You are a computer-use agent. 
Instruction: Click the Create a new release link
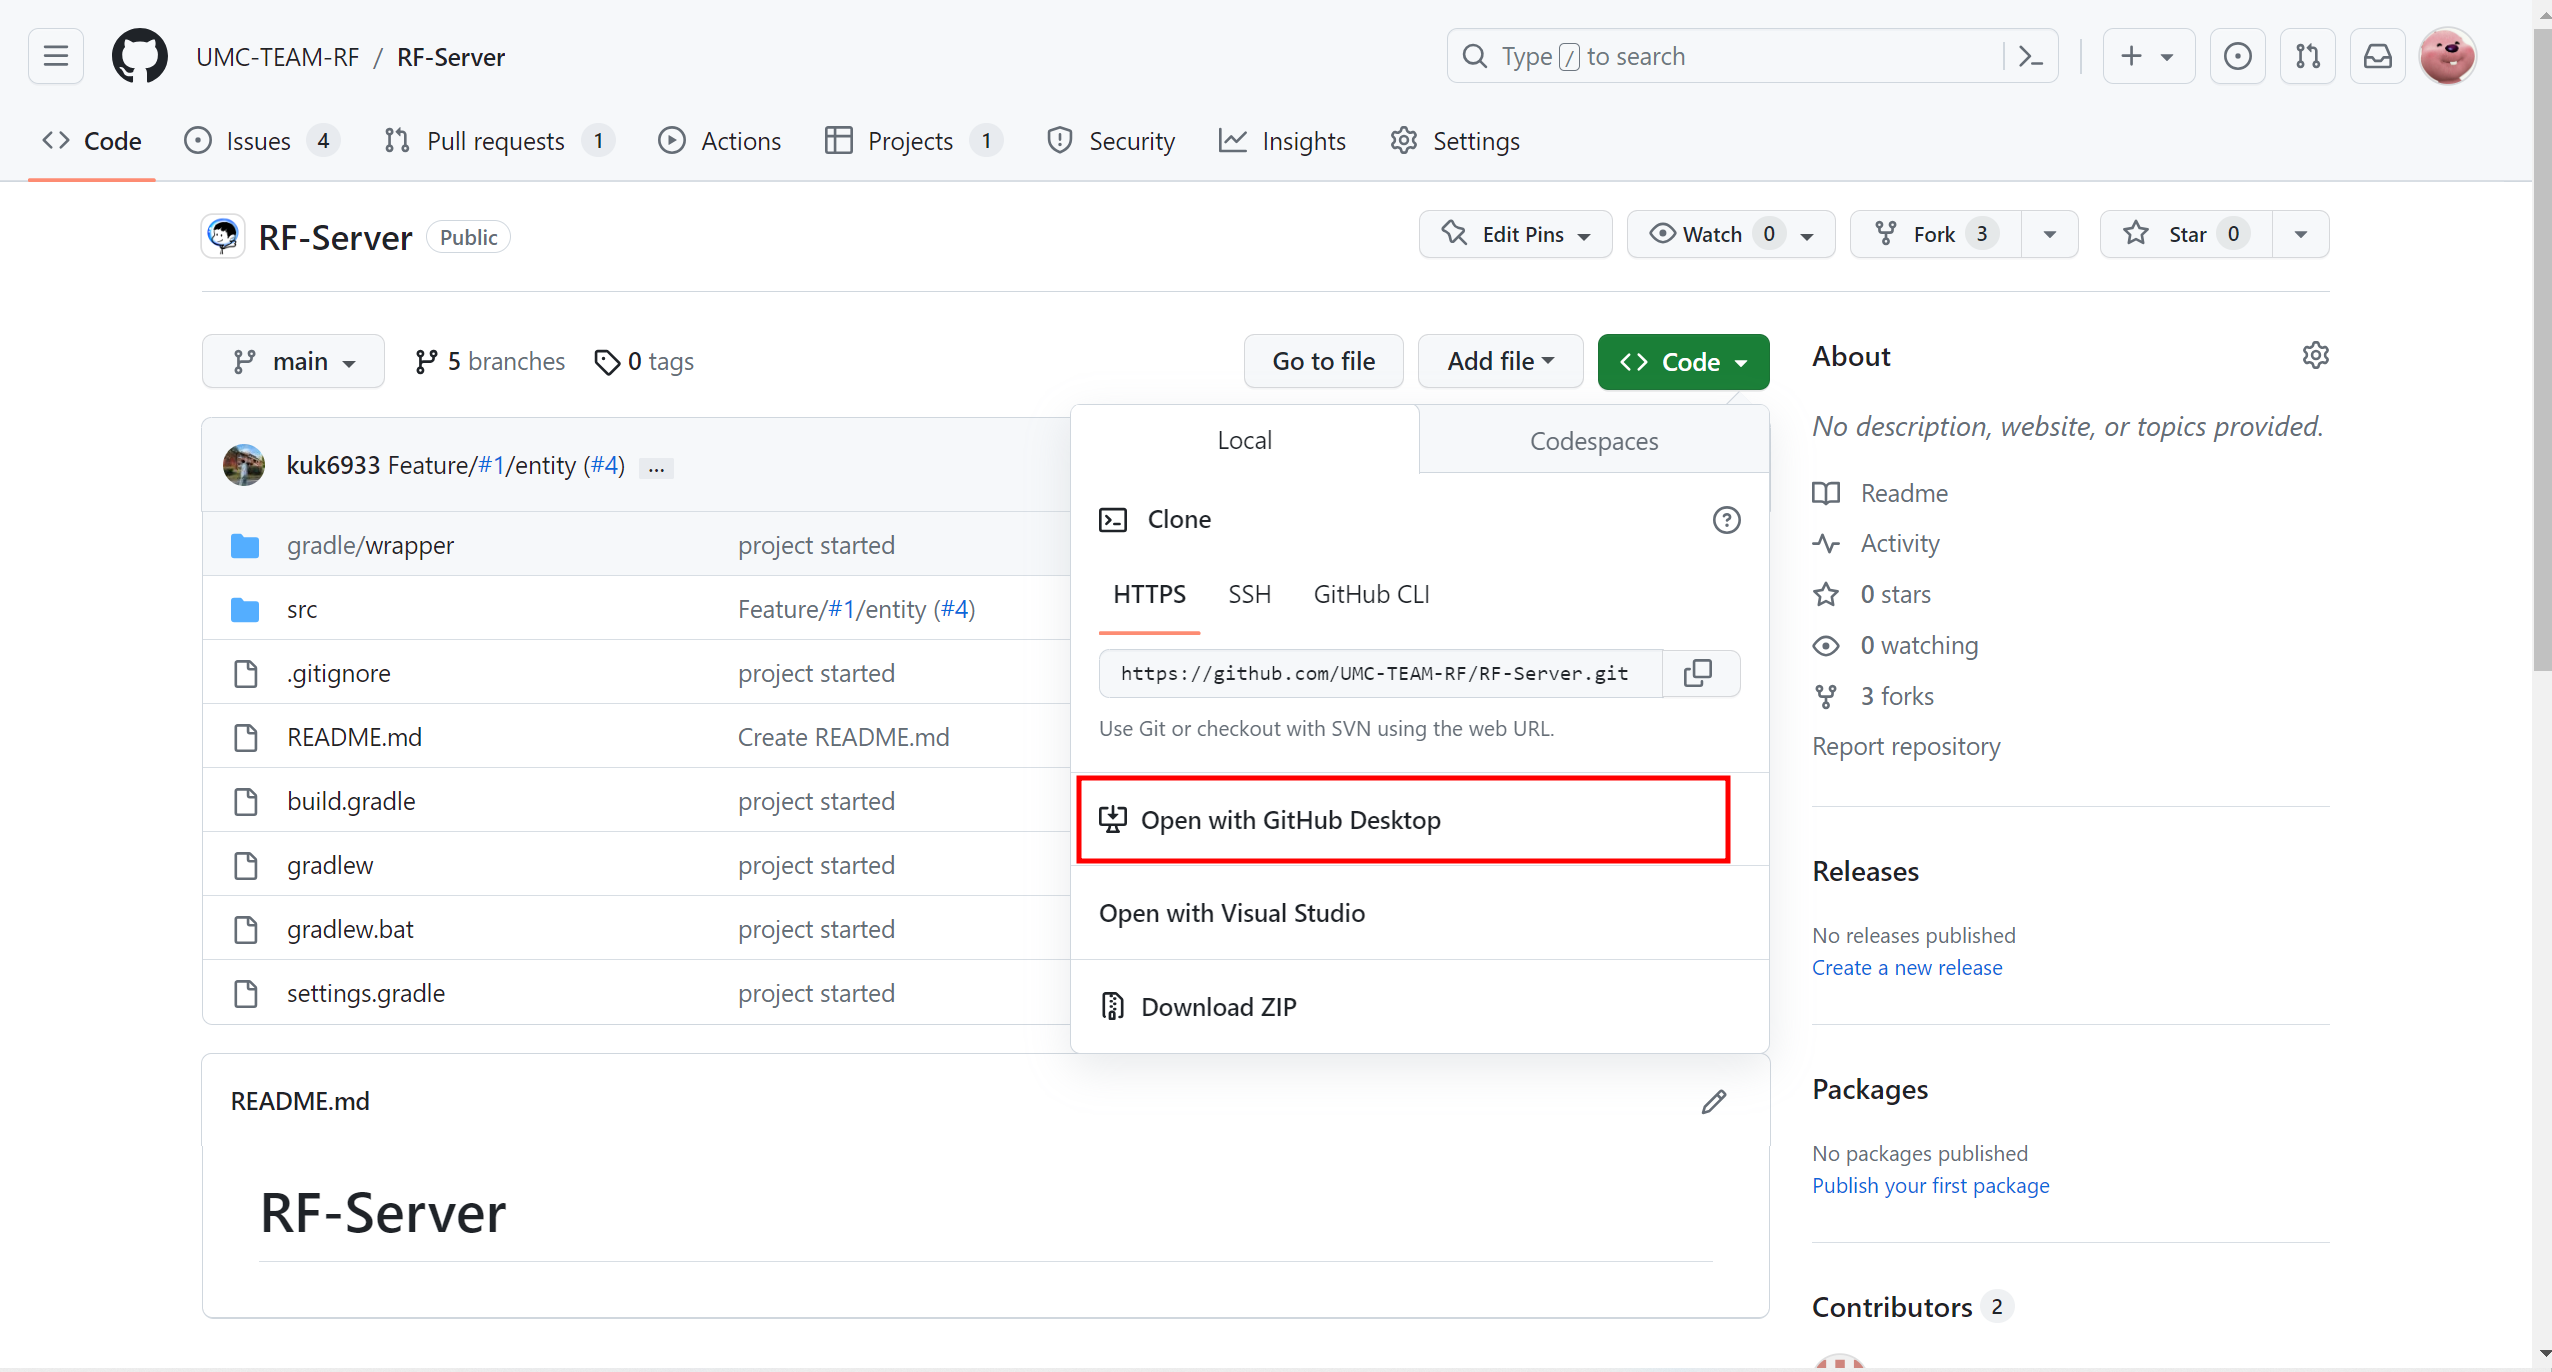(x=1906, y=967)
